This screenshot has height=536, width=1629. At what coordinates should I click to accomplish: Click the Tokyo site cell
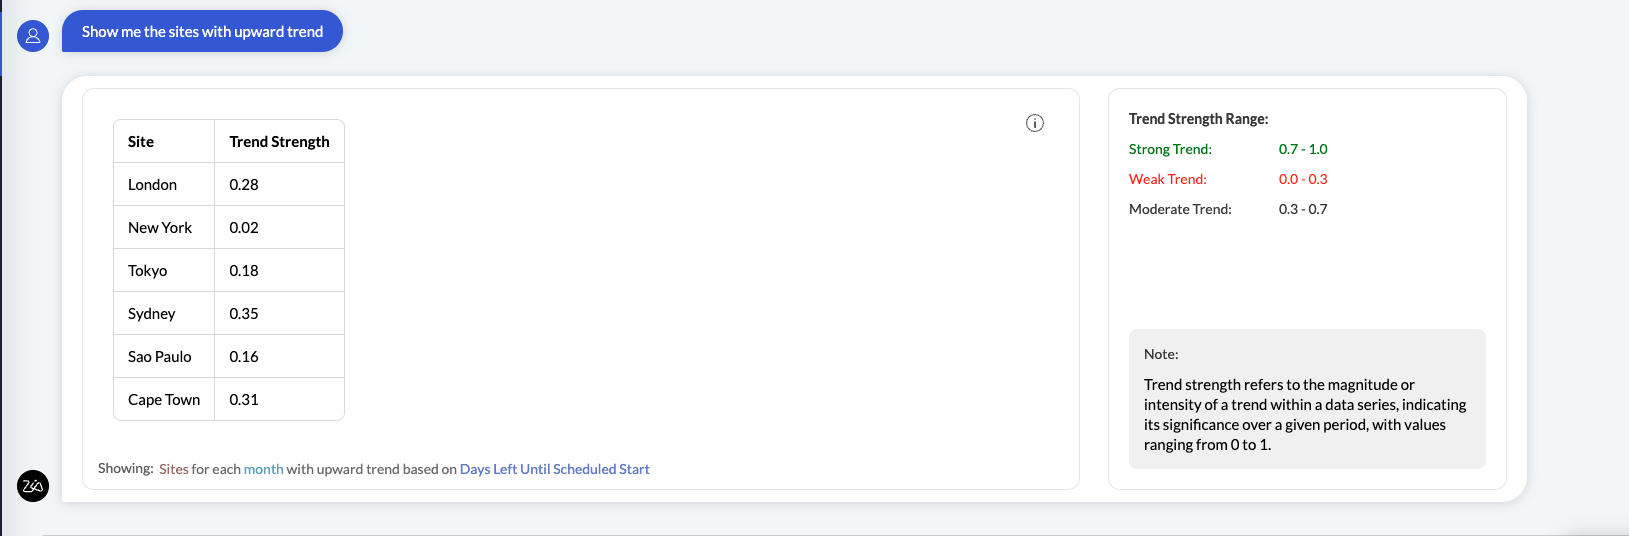pos(148,271)
